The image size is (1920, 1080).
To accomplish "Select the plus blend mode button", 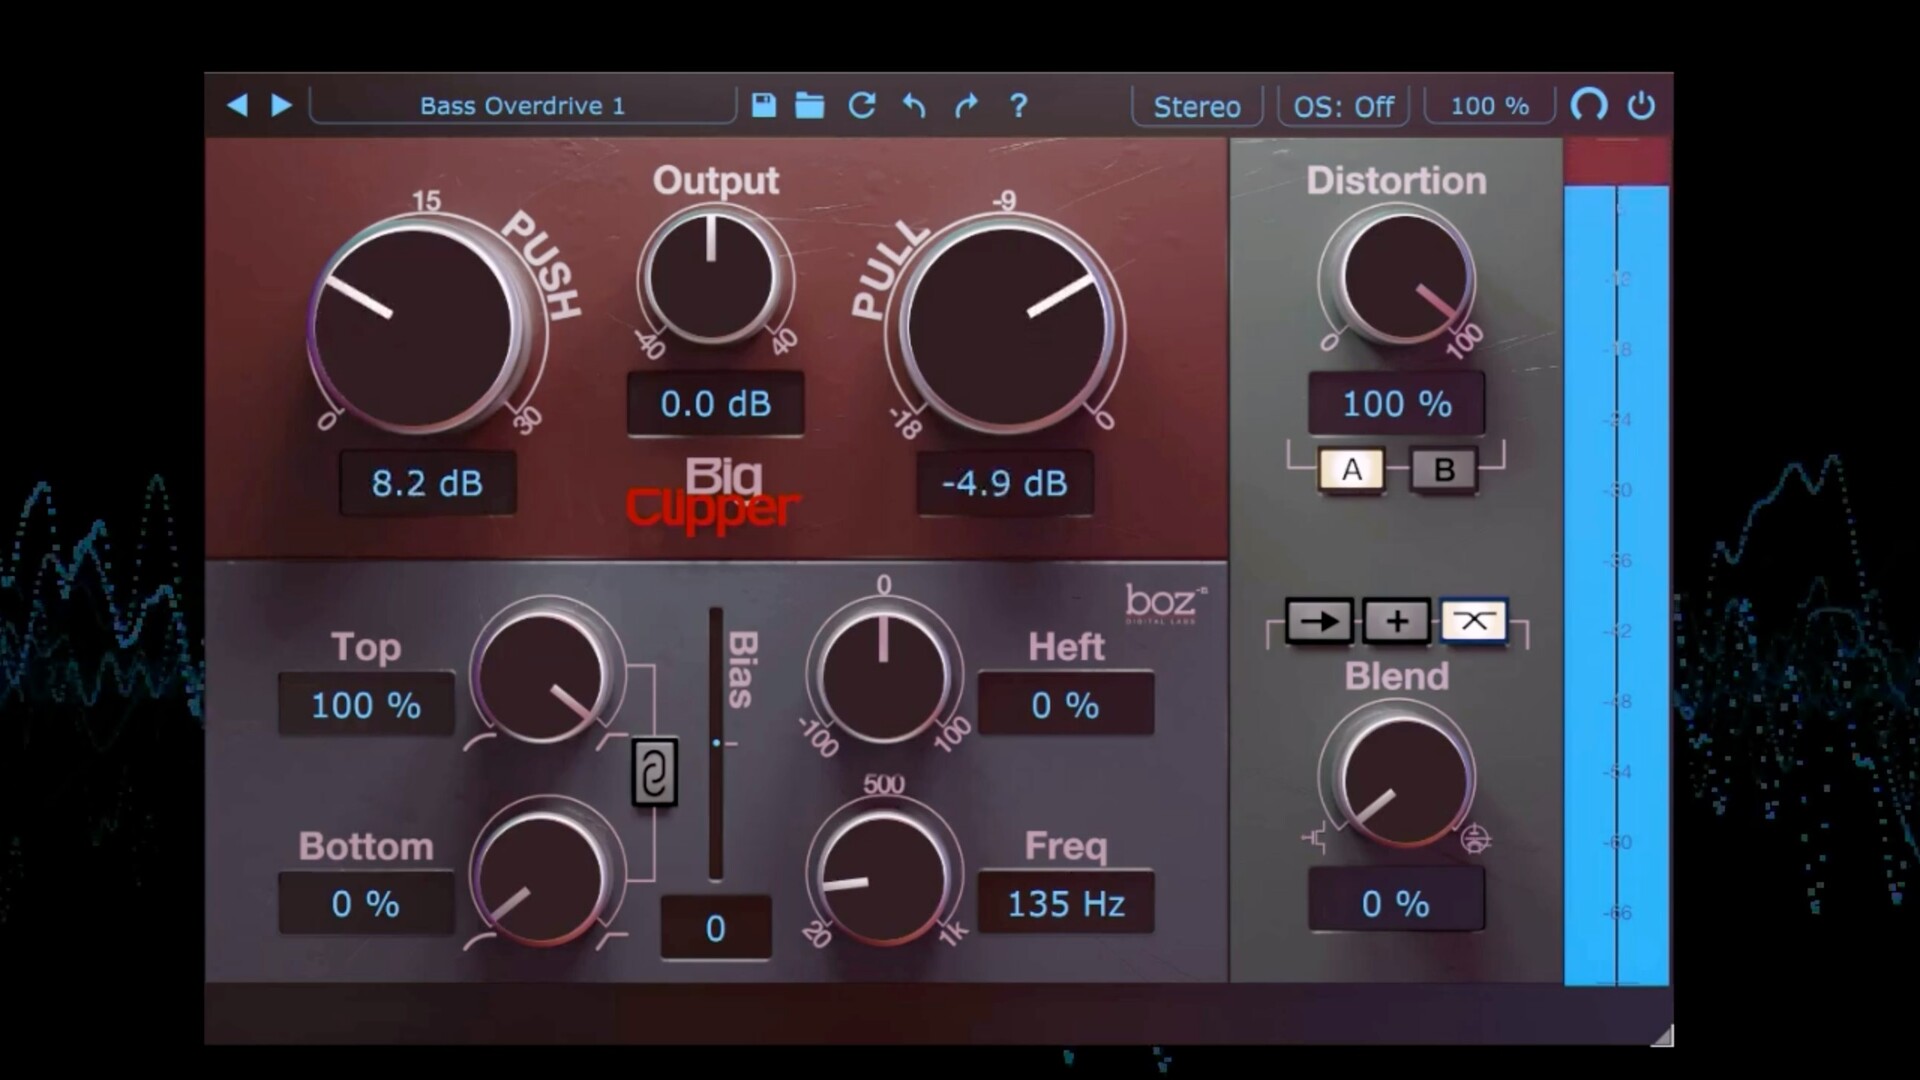I will click(x=1397, y=621).
